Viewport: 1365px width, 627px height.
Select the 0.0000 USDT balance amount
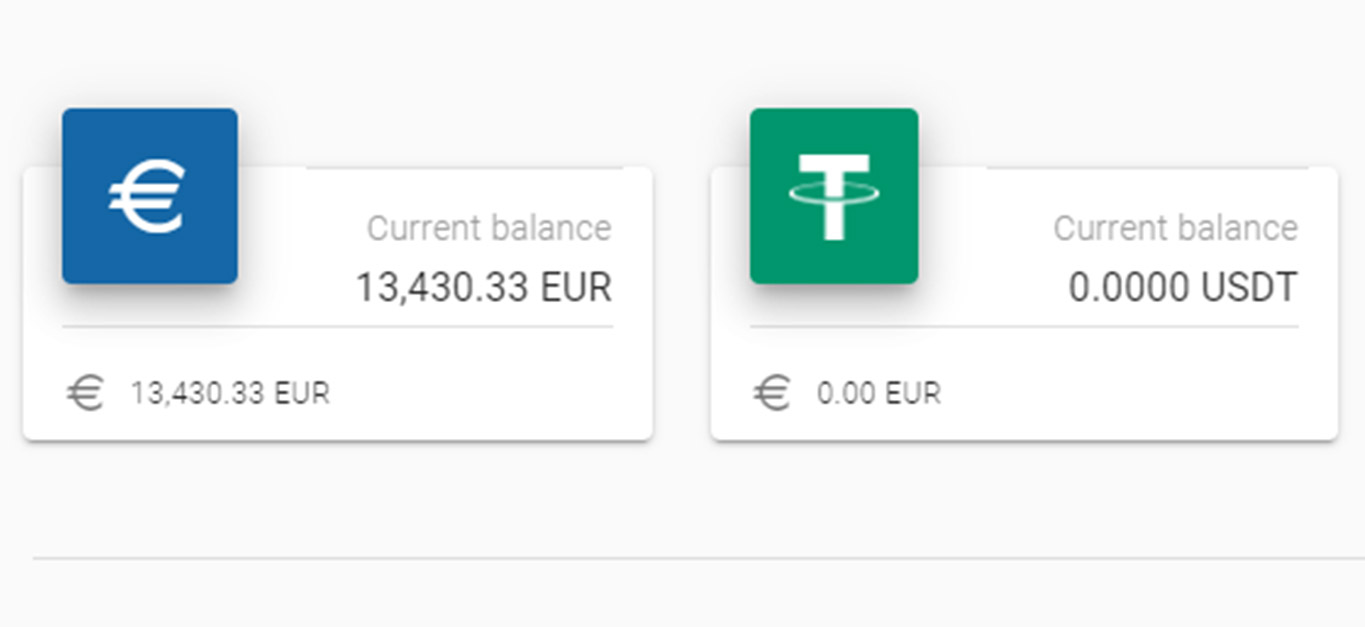(x=1183, y=289)
